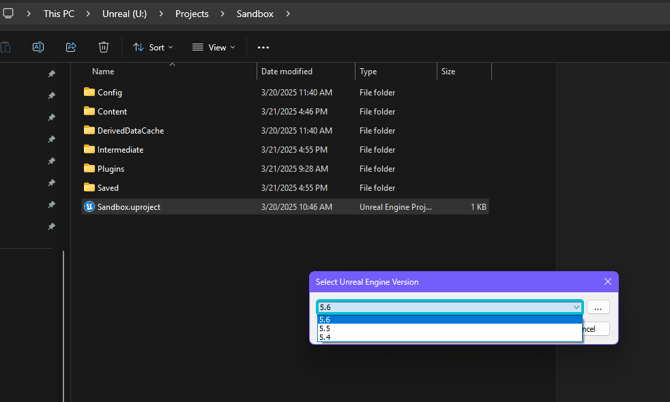
Task: Click Content's date 3/21/2025 4:46 PM
Action: click(x=294, y=112)
